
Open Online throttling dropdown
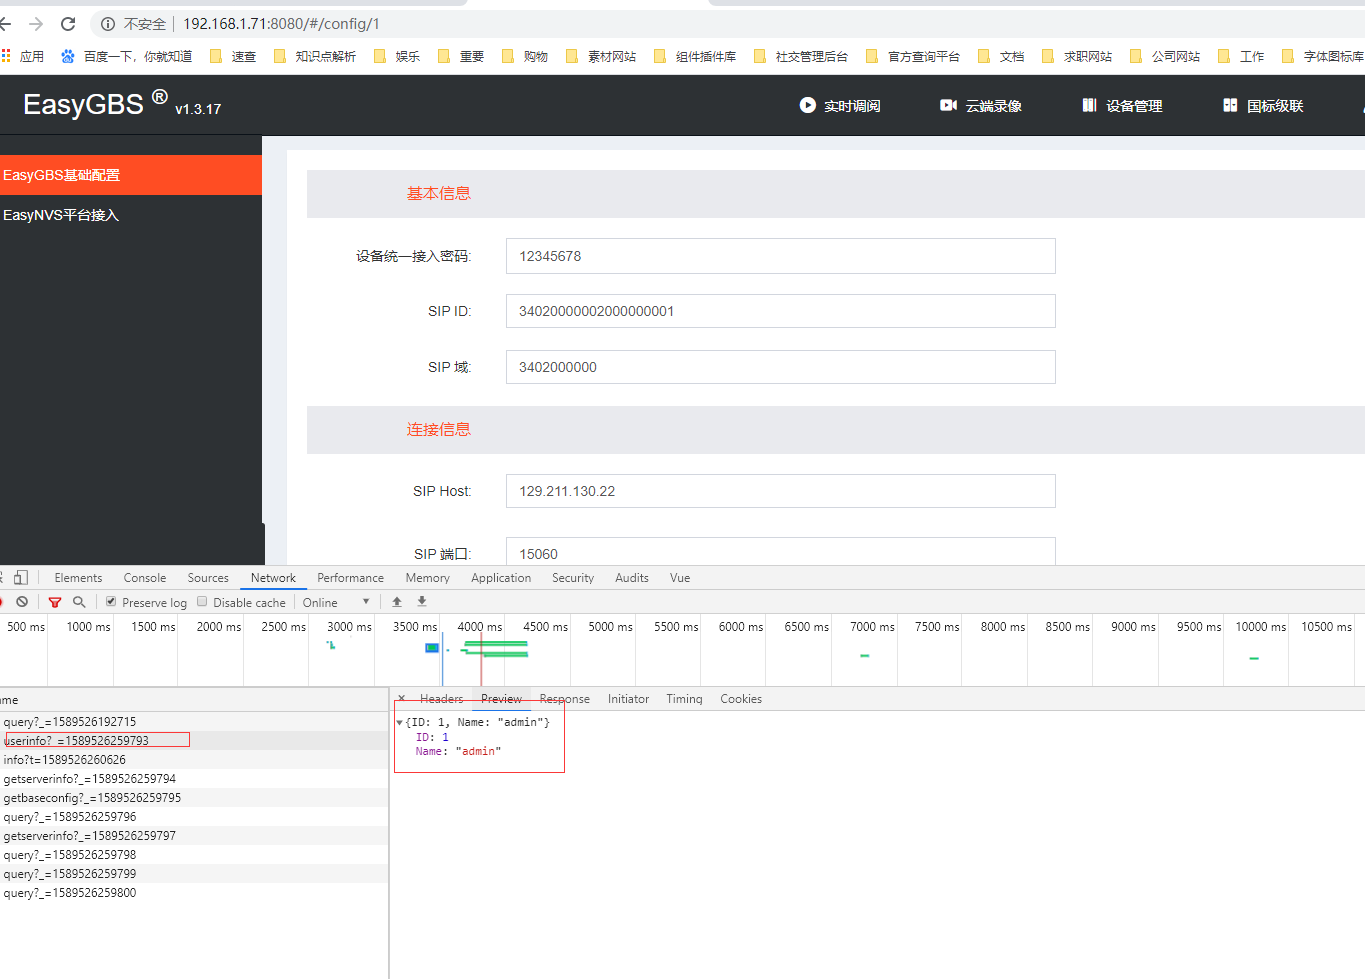(x=336, y=602)
